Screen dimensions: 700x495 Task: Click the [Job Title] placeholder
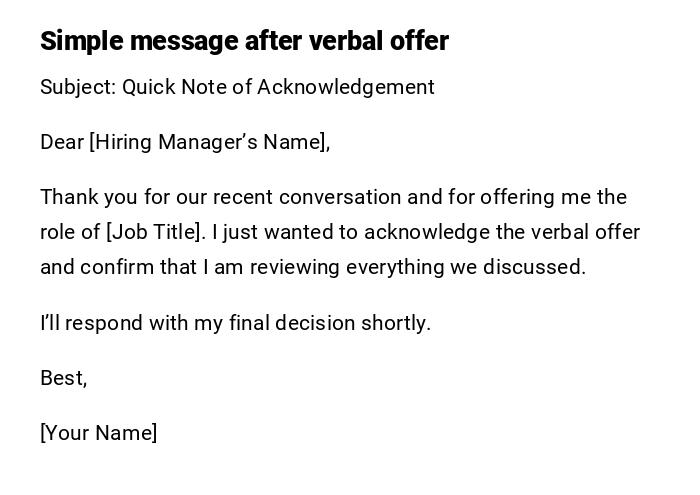pos(155,232)
